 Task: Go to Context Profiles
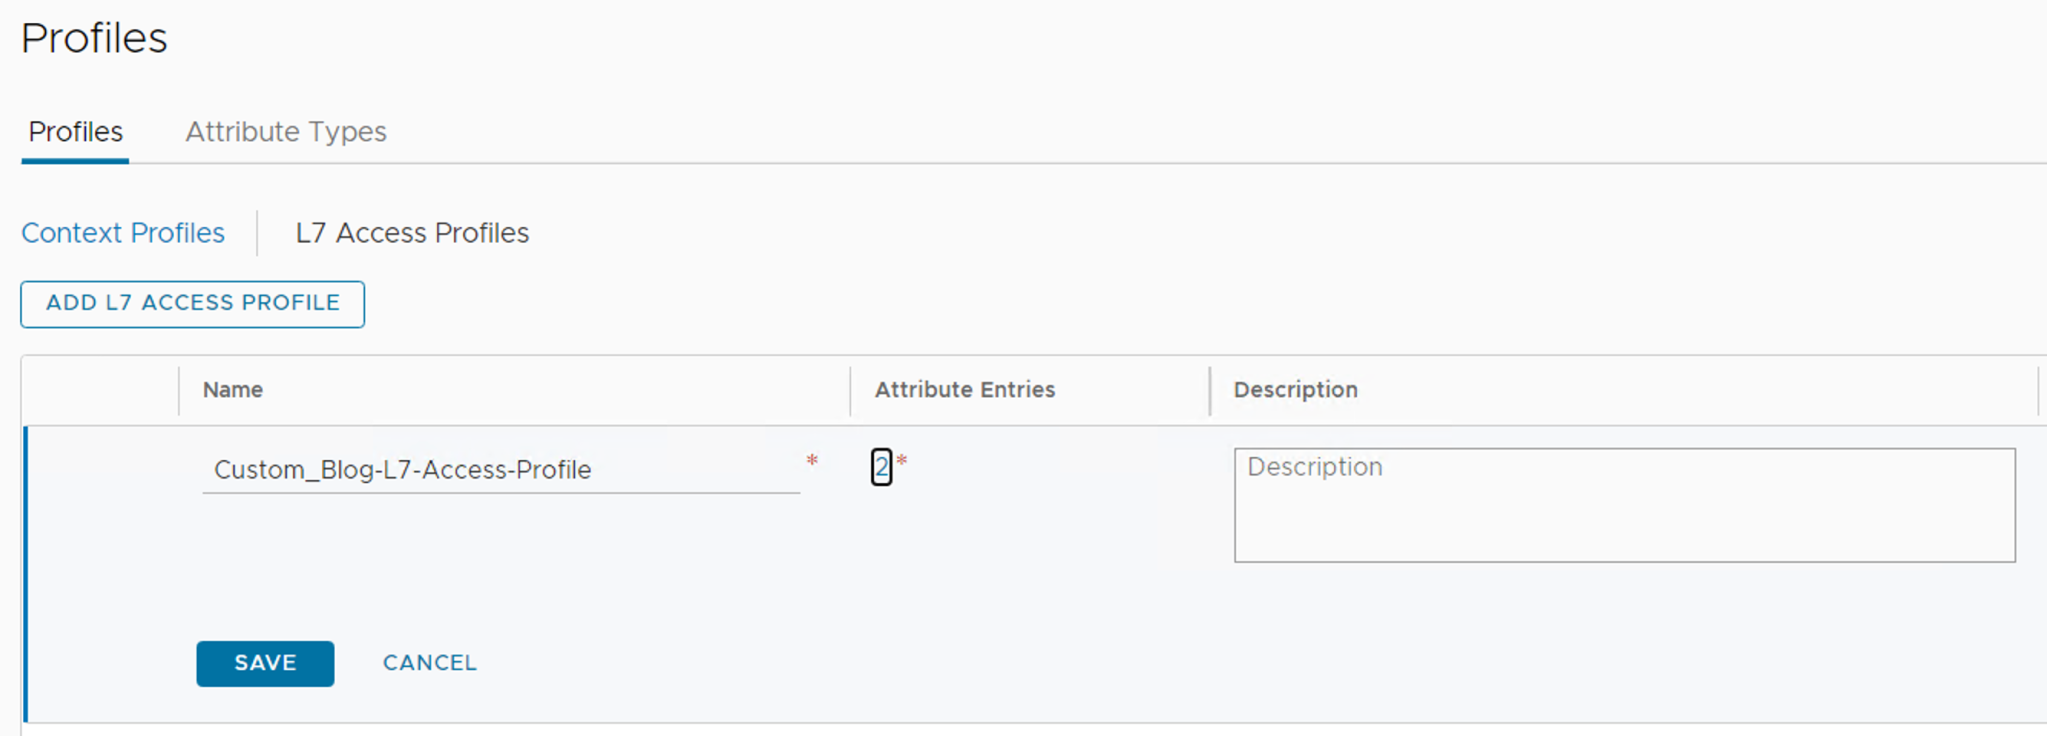tap(123, 233)
